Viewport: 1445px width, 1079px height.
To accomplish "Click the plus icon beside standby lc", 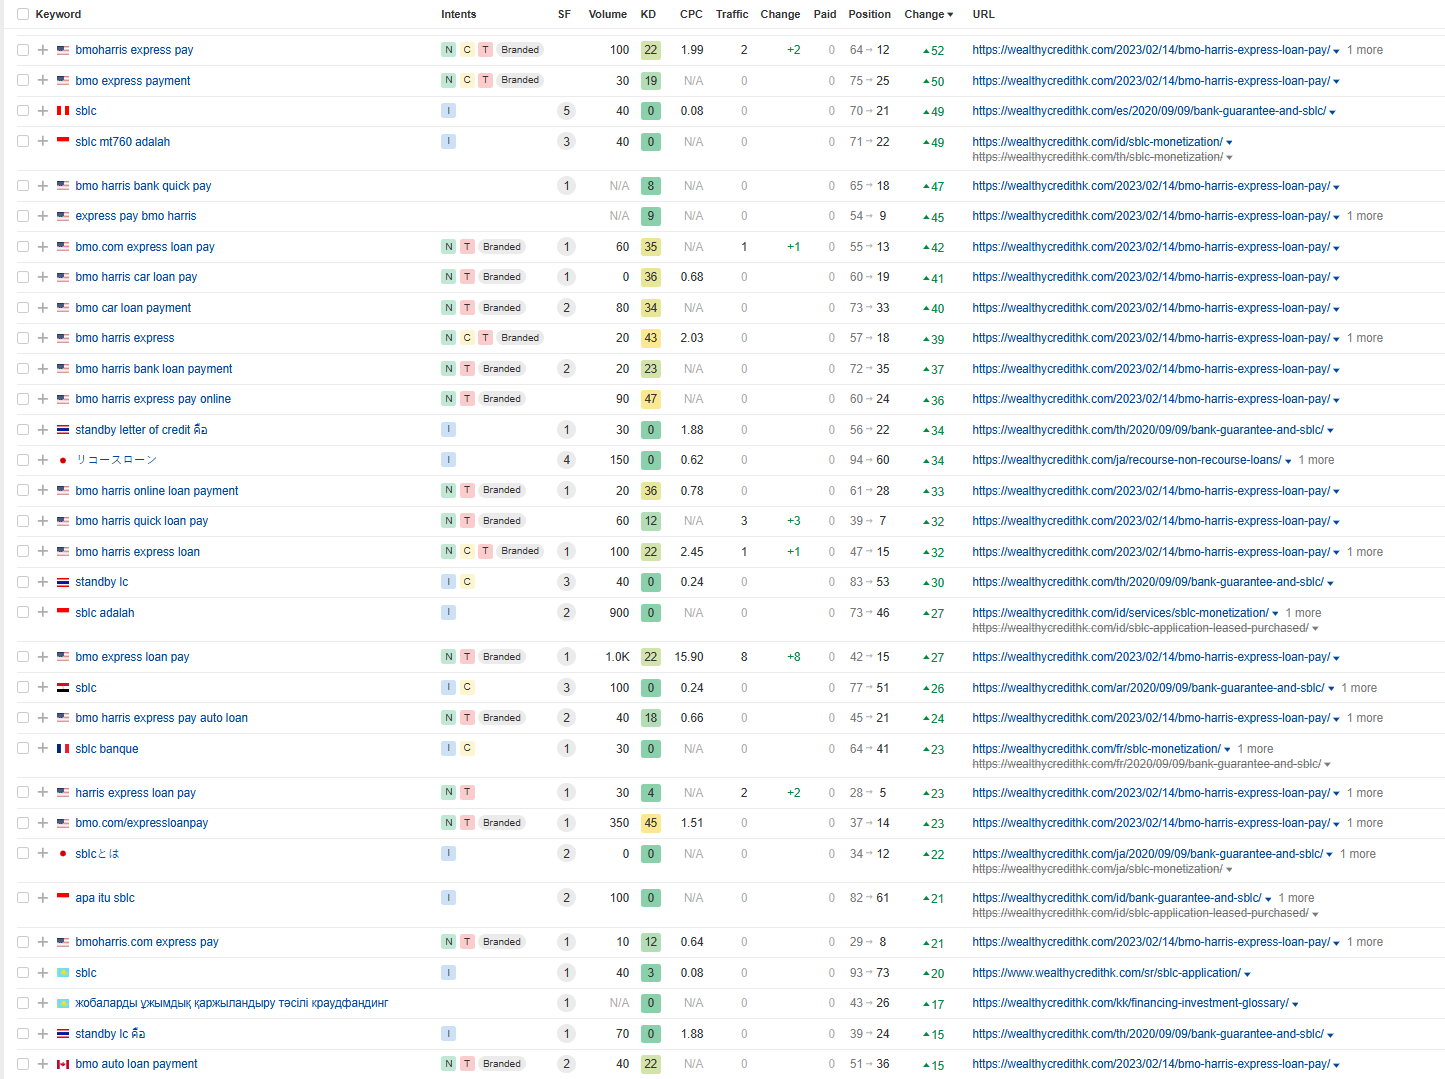I will 43,582.
